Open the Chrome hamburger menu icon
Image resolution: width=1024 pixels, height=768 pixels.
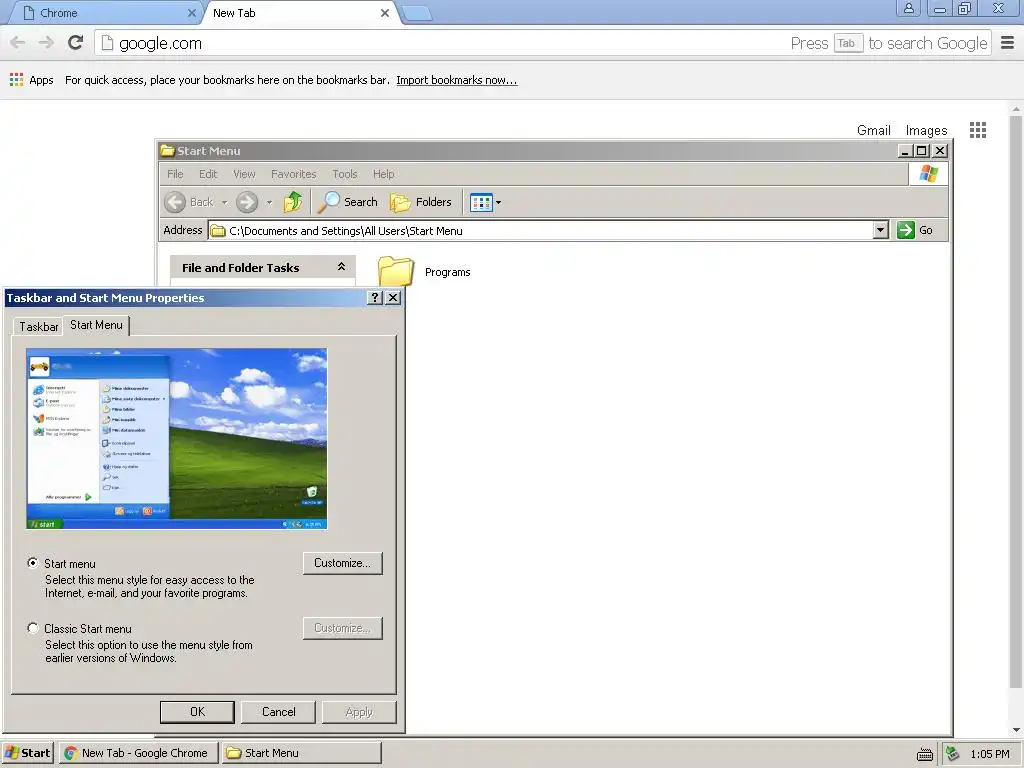pos(1008,43)
